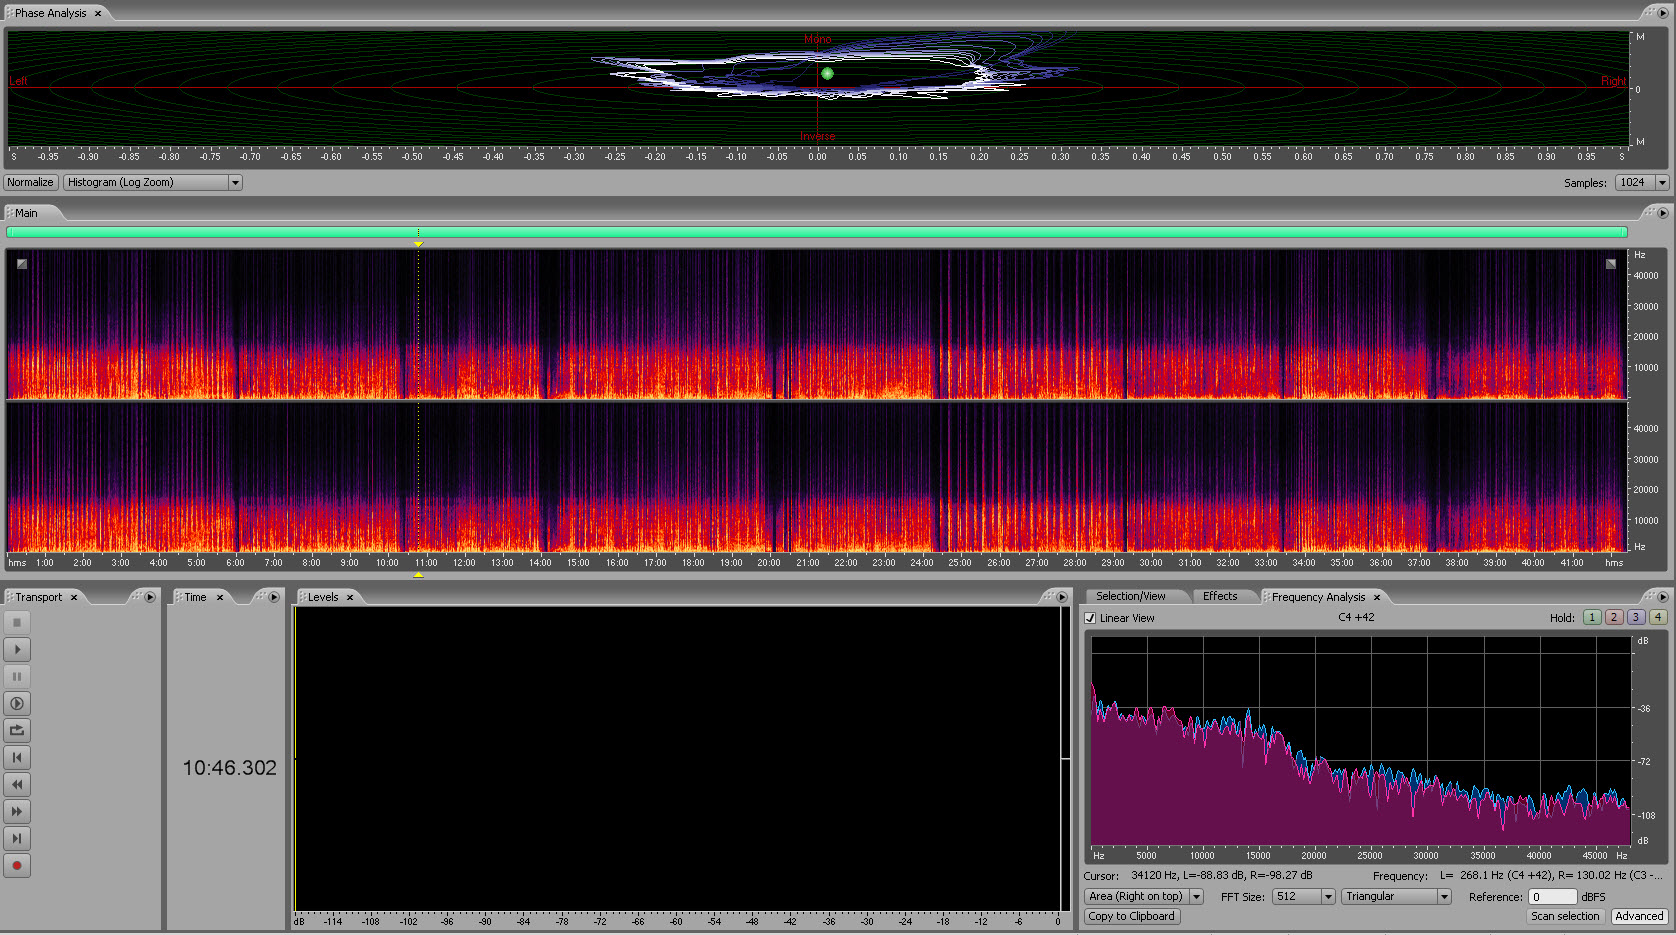The width and height of the screenshot is (1676, 935).
Task: Click the Rewind transport button
Action: pos(17,785)
